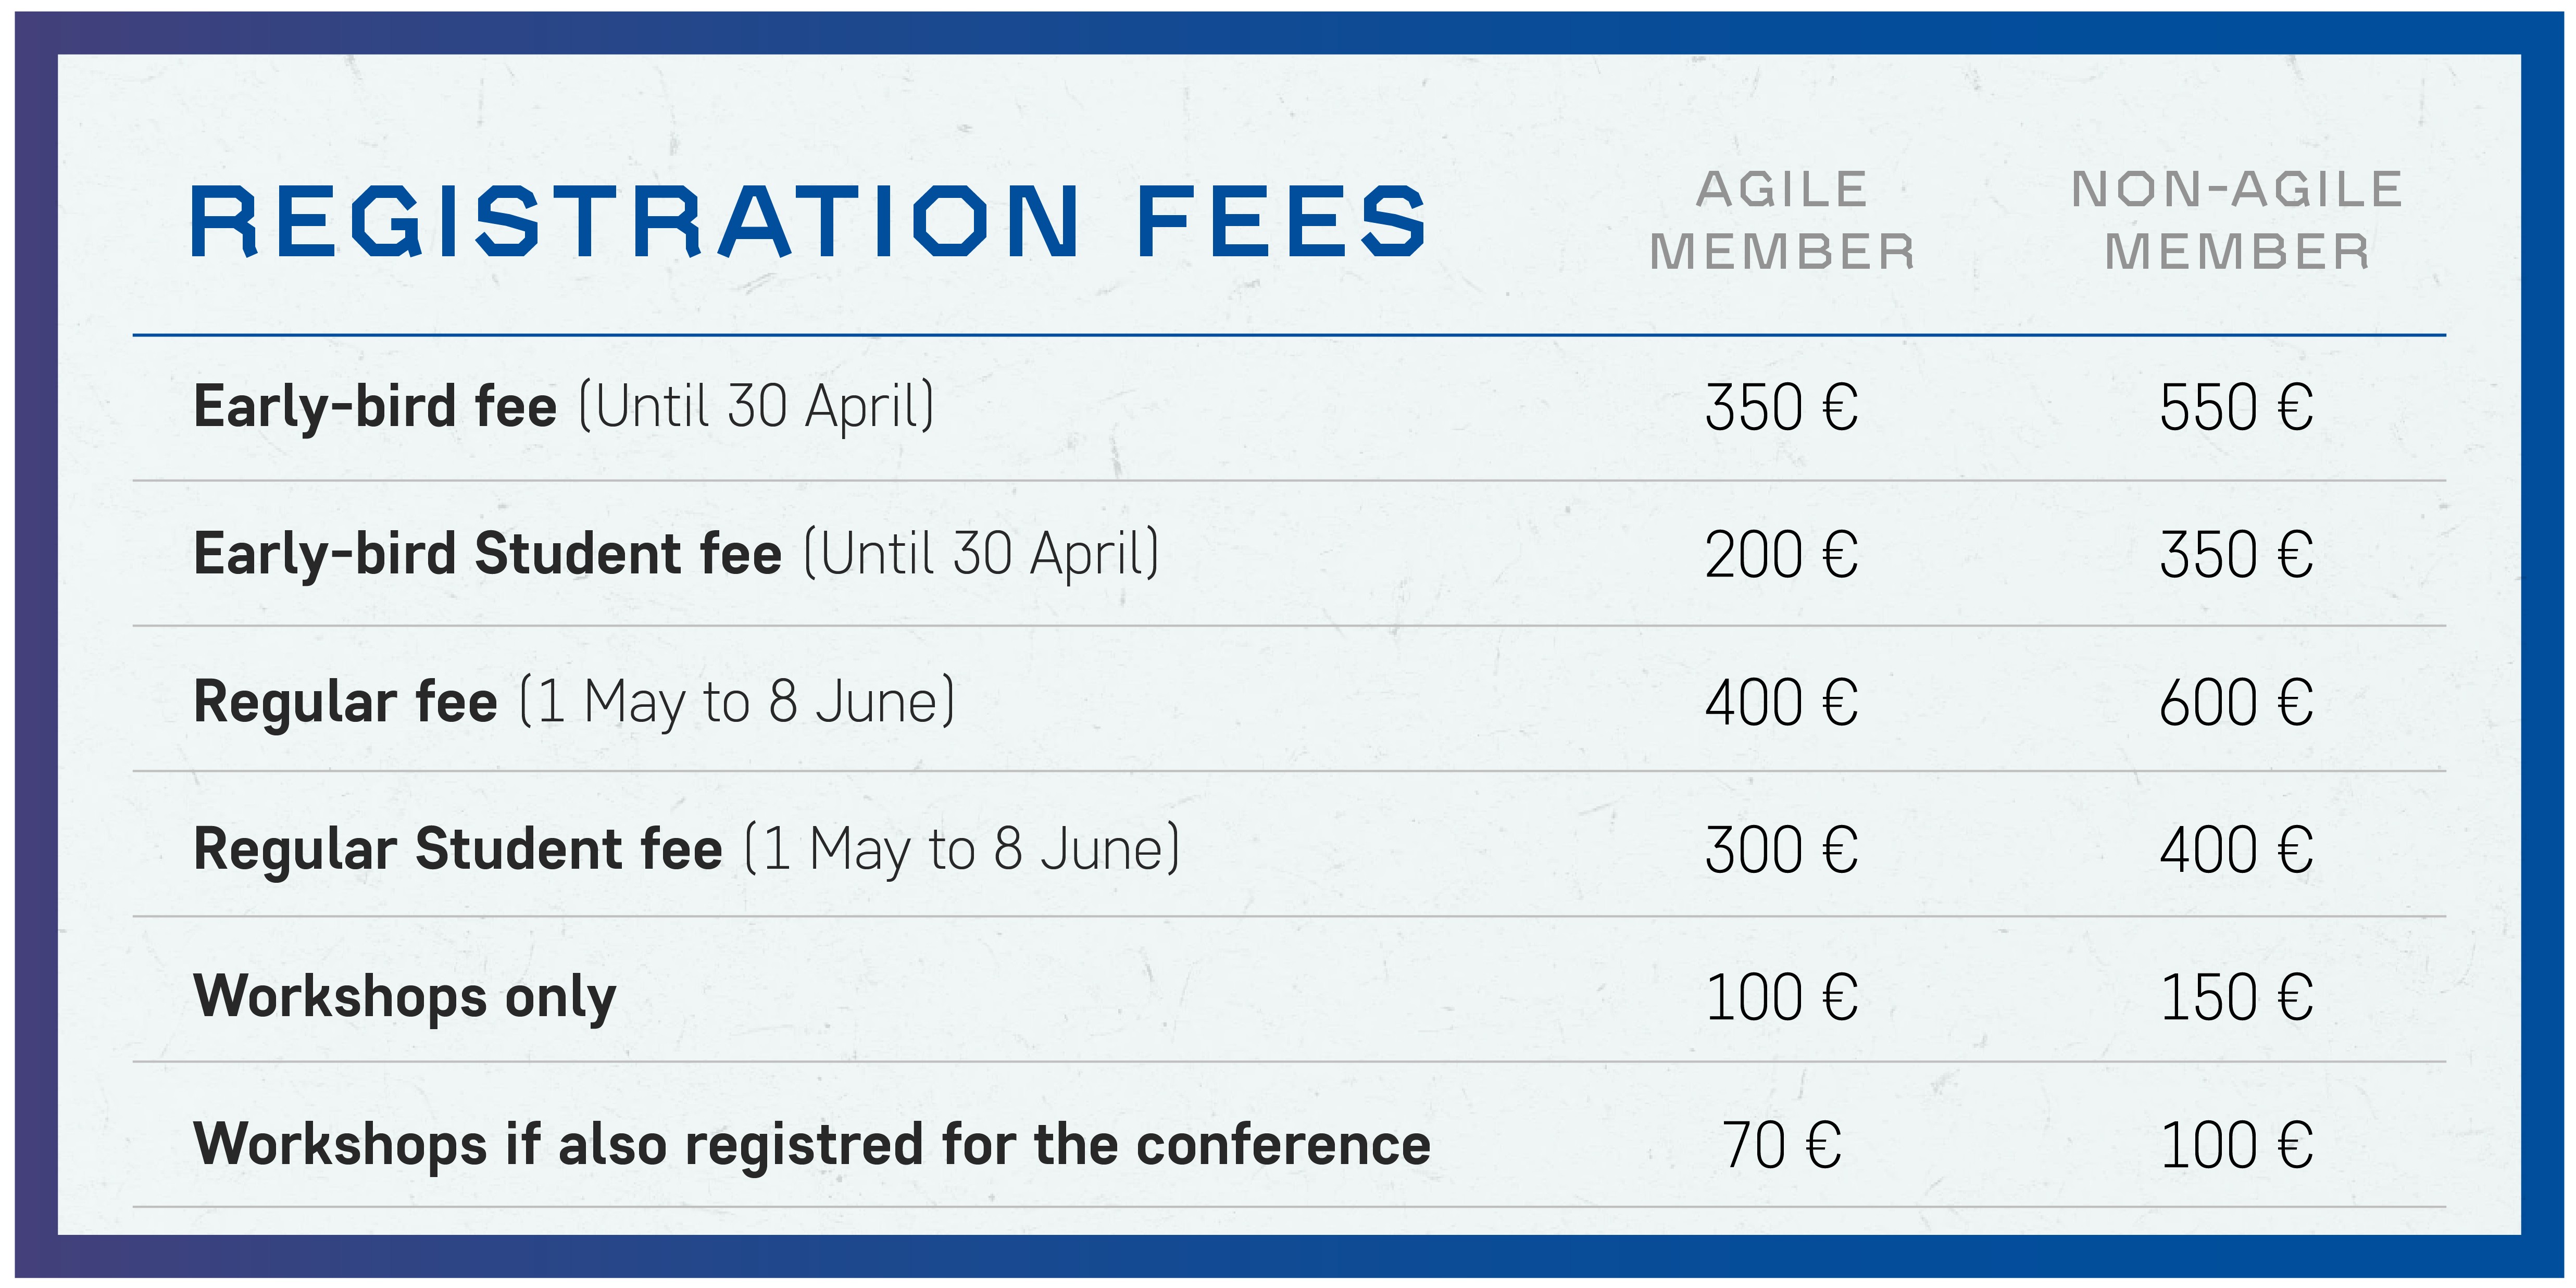Viewport: 2576px width, 1288px height.
Task: Select the Workshops only row label
Action: click(x=405, y=997)
